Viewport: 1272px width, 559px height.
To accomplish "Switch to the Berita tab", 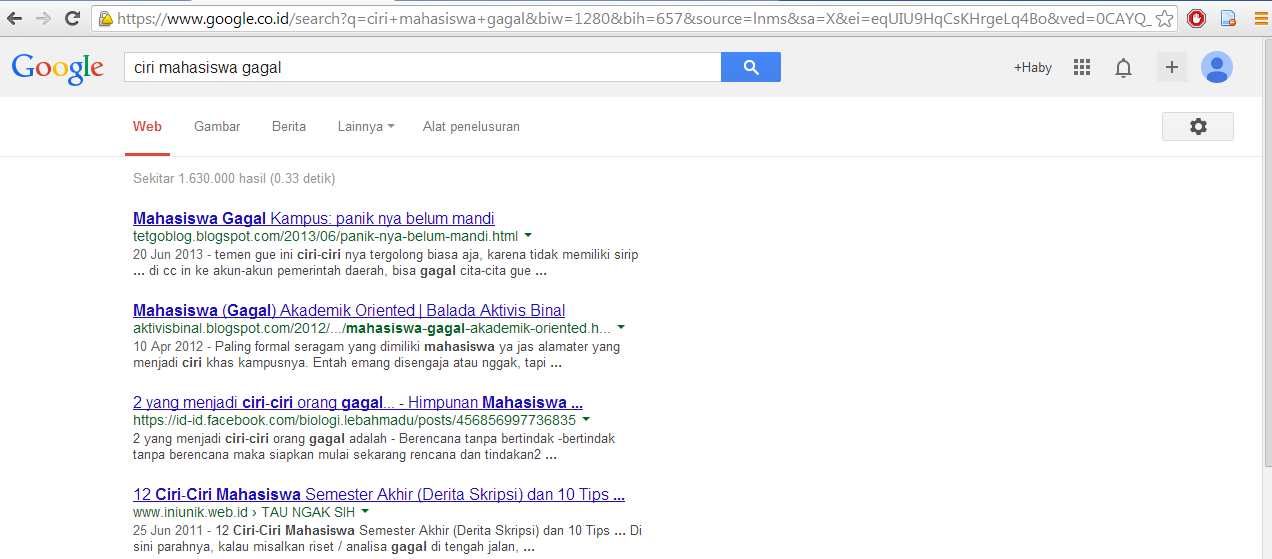I will [289, 126].
